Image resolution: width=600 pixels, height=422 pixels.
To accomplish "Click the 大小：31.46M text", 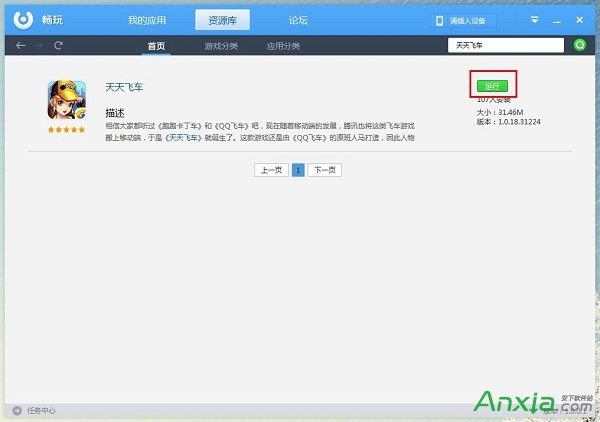I will (x=500, y=112).
